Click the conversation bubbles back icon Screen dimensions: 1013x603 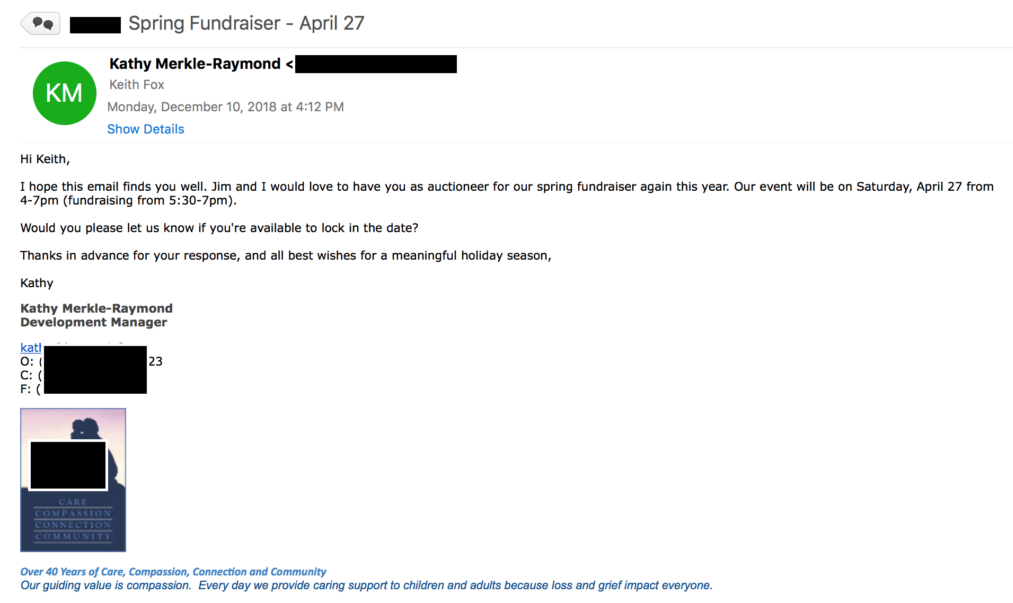point(41,23)
